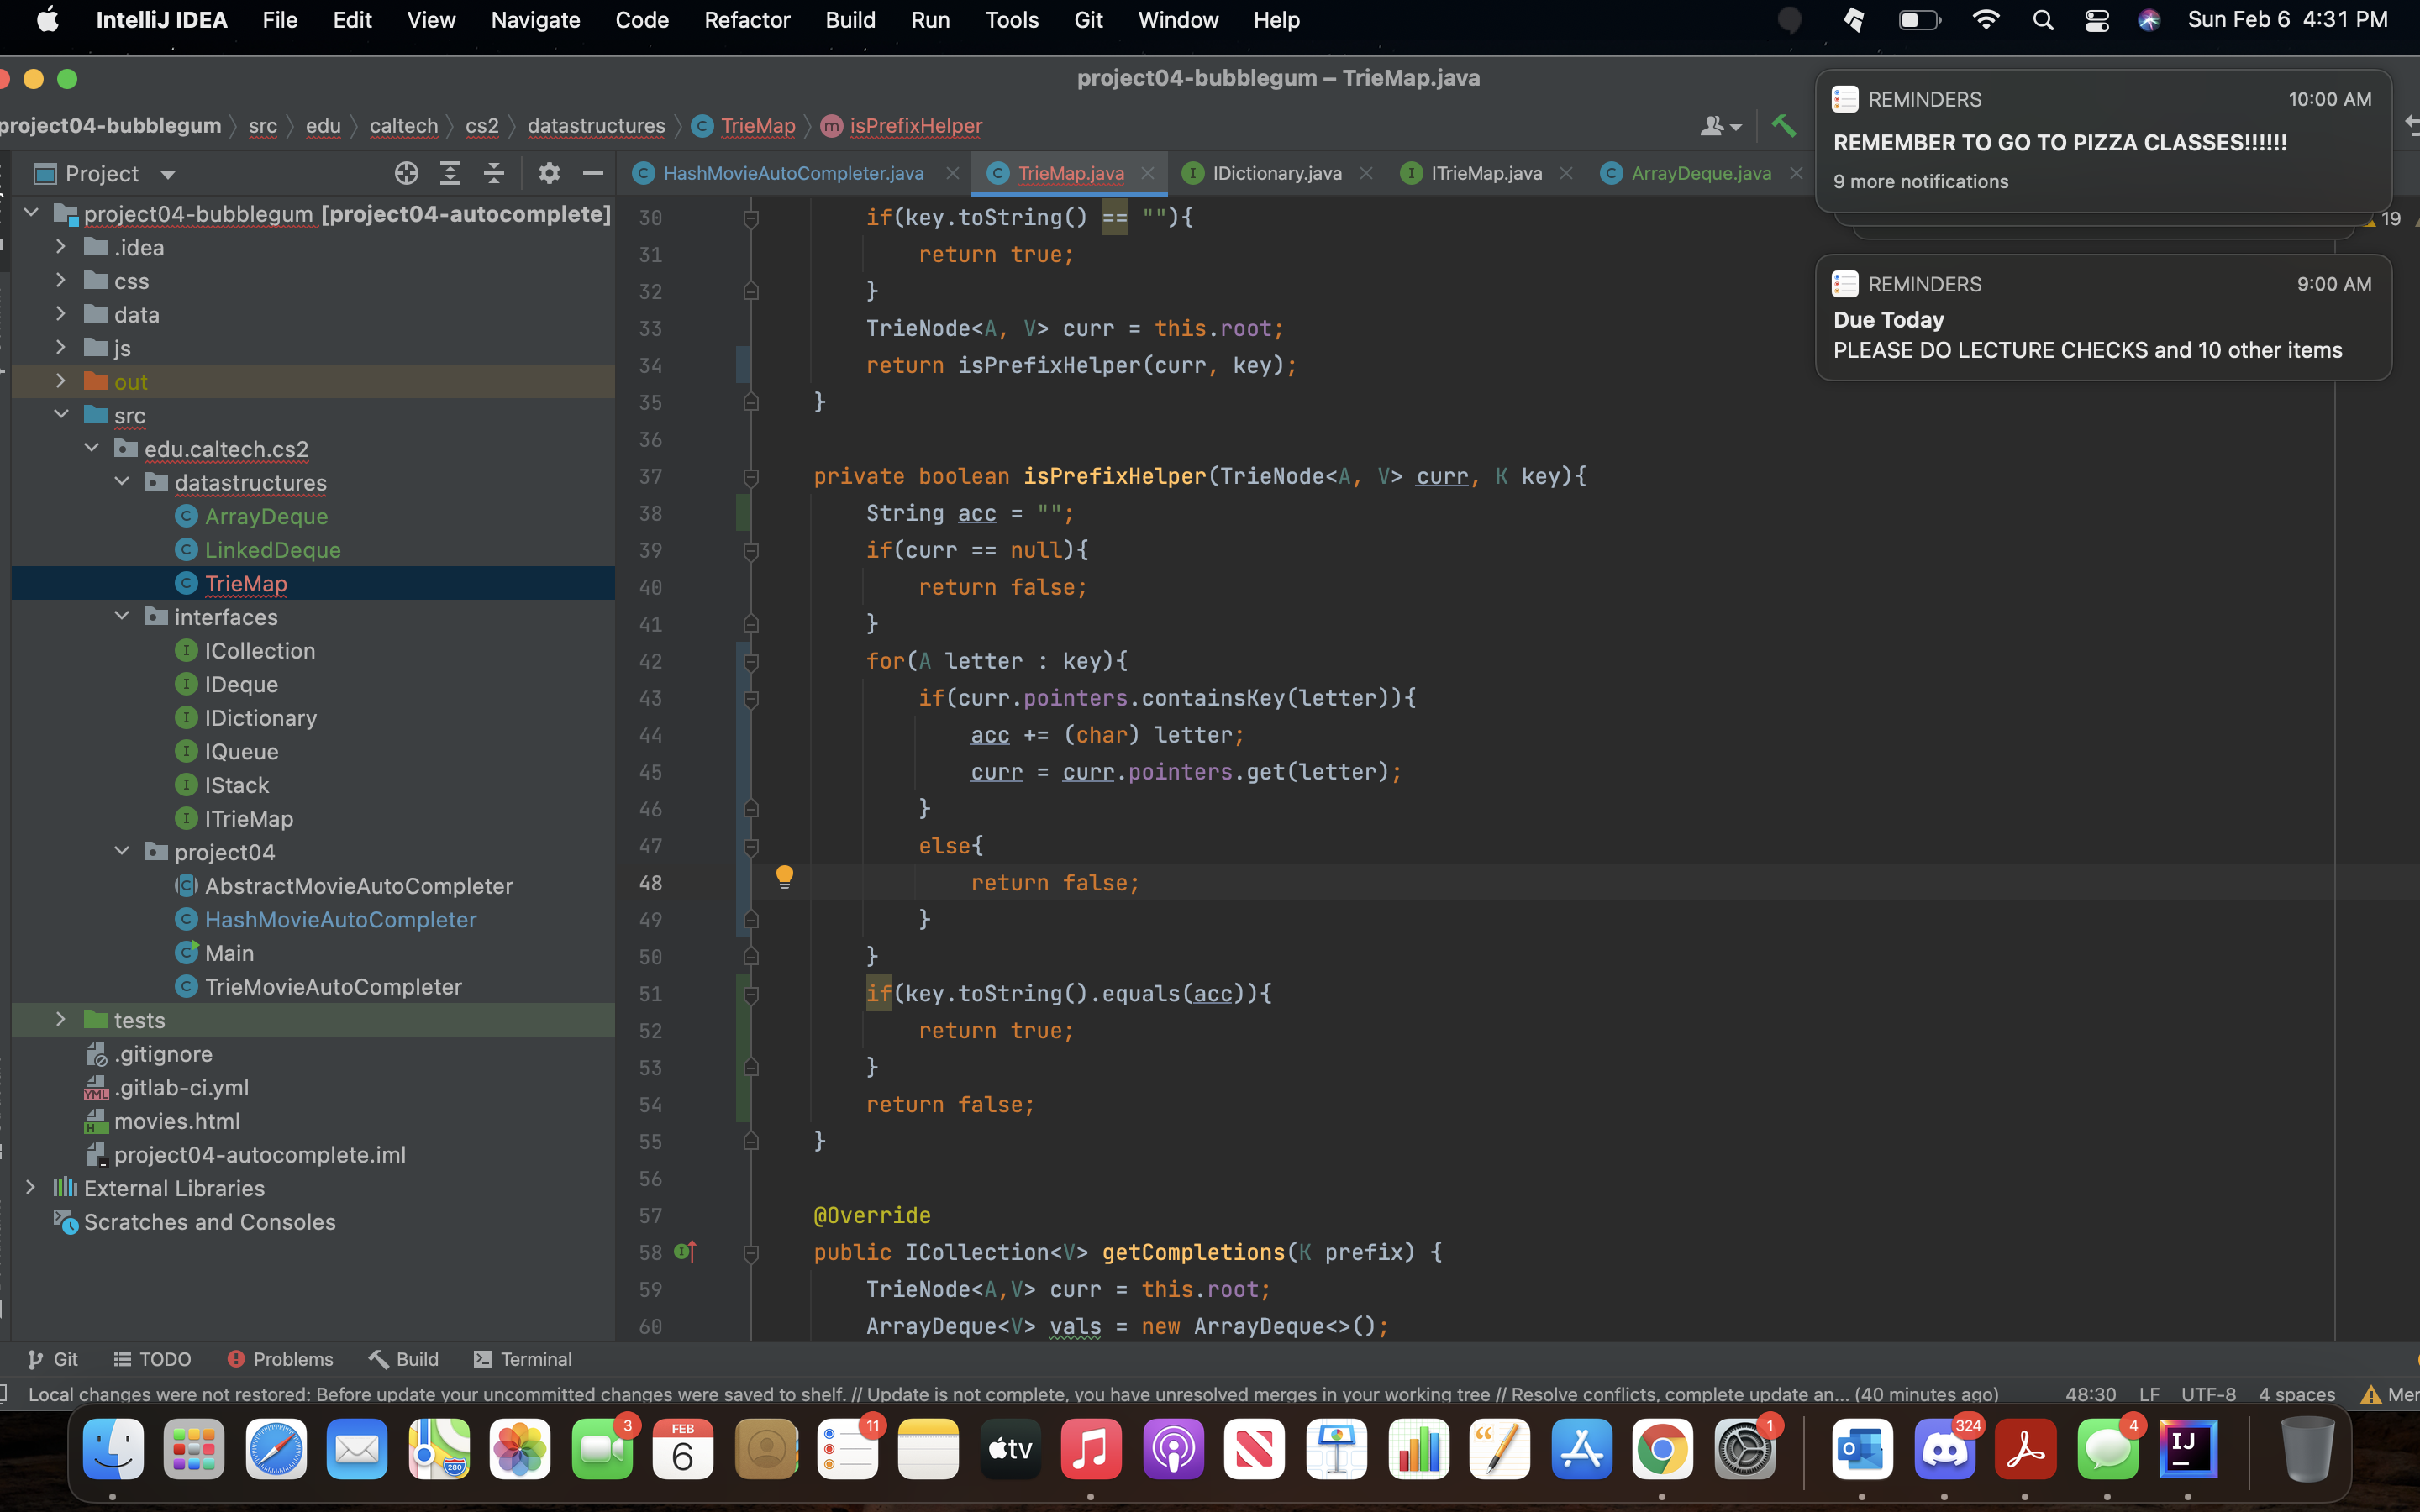Click the green Build hammer icon
This screenshot has height=1512, width=2420.
(x=1783, y=126)
